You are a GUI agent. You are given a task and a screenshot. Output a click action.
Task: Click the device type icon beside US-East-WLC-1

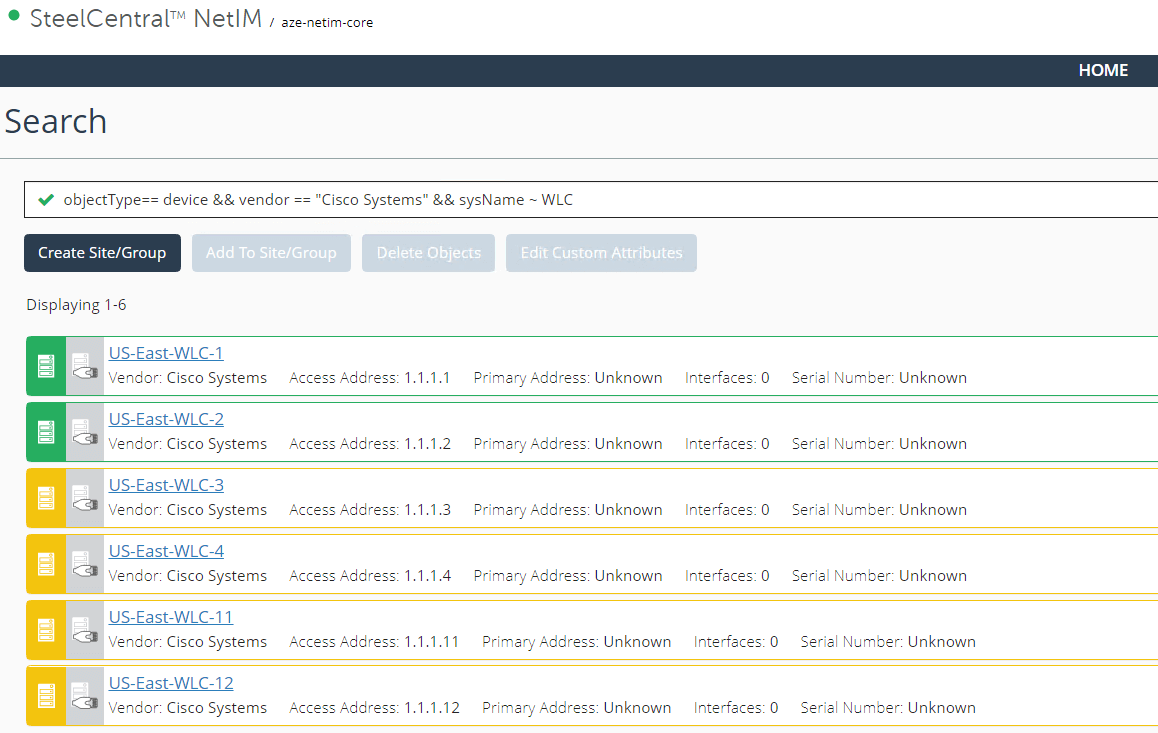(85, 365)
